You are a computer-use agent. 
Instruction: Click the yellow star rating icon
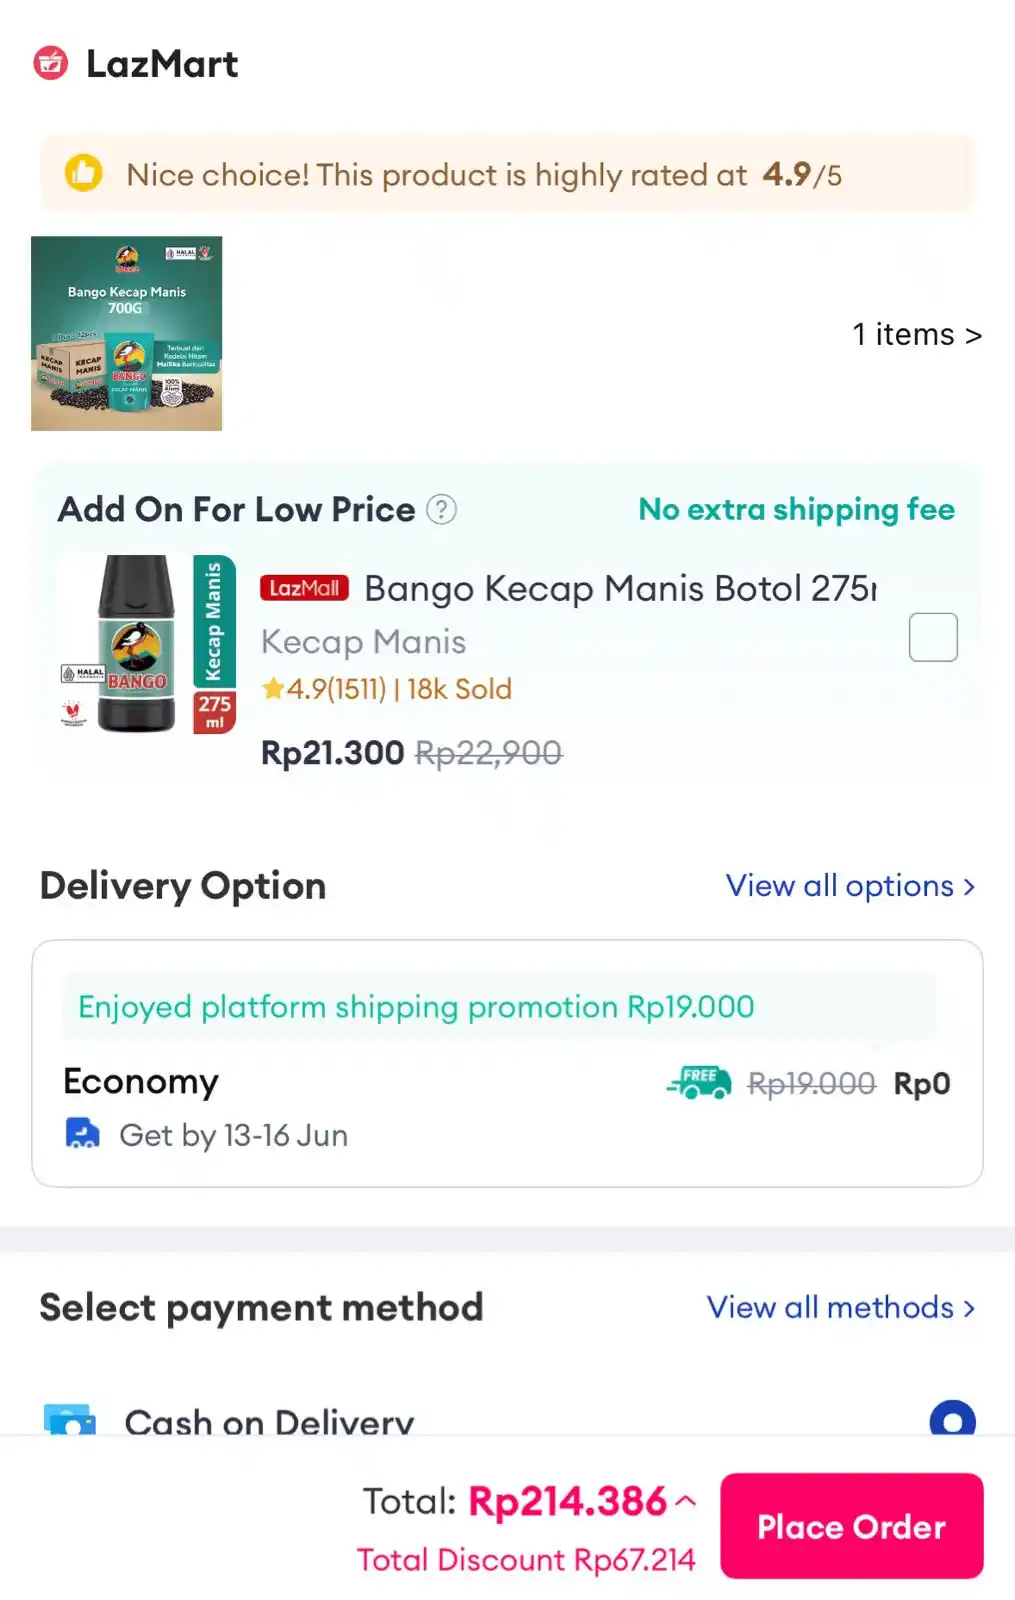coord(273,689)
